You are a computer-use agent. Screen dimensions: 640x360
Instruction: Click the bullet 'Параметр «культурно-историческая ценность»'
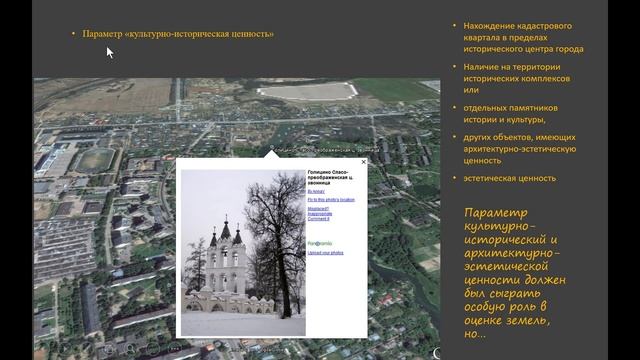coord(178,34)
